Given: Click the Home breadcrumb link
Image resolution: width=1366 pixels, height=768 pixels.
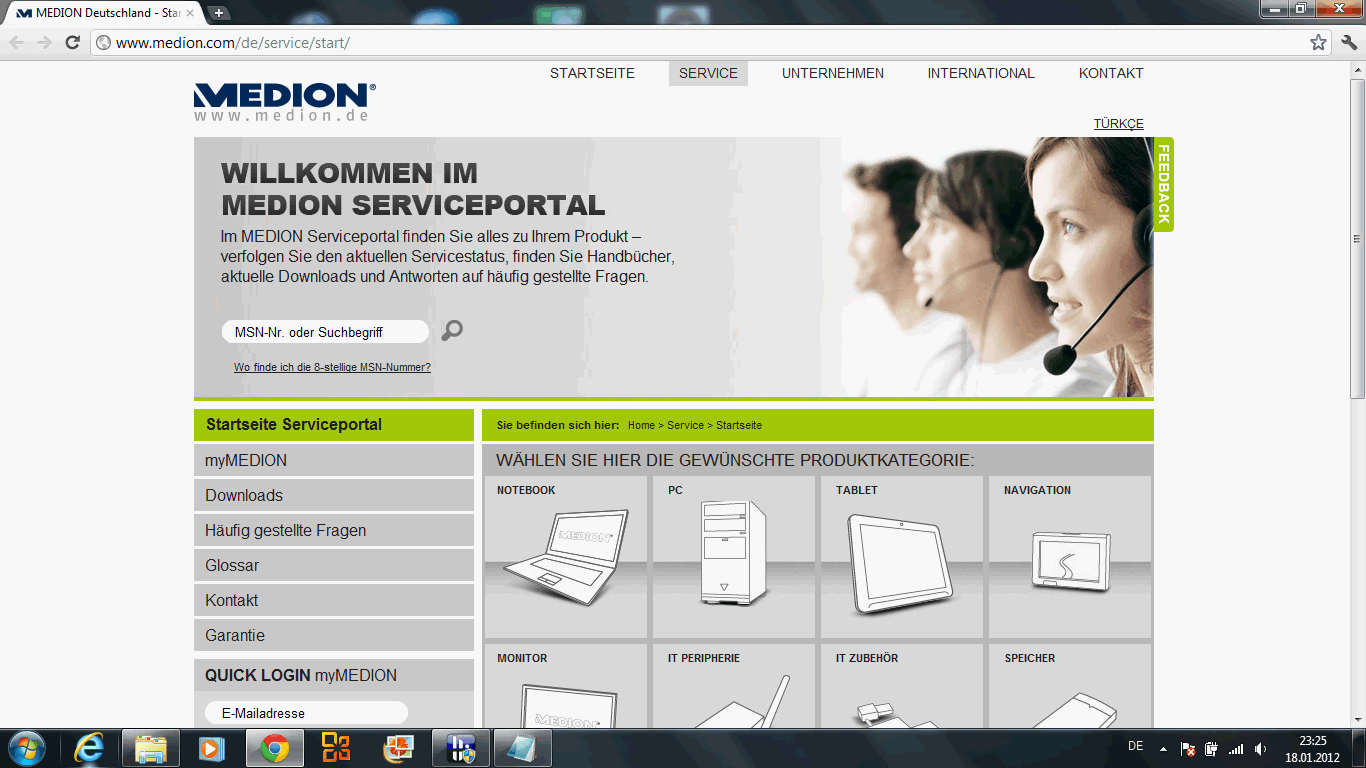Looking at the screenshot, I should [x=641, y=425].
